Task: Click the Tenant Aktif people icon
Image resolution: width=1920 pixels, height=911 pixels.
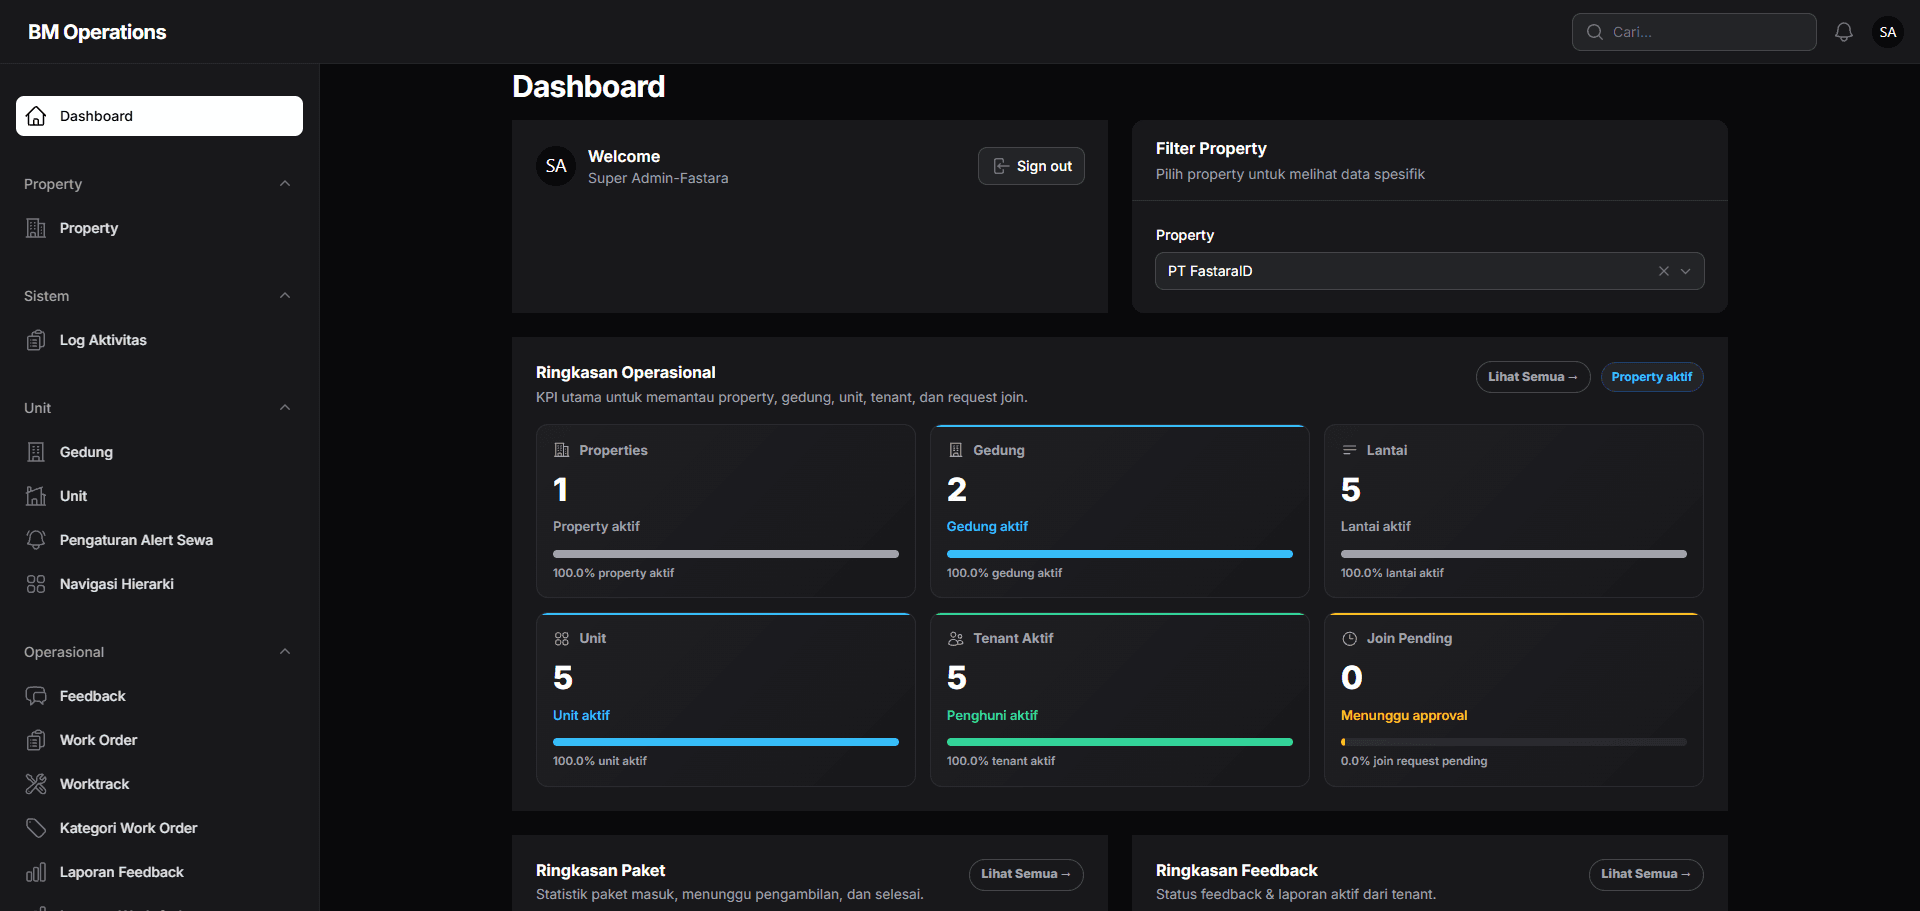Action: [x=955, y=638]
